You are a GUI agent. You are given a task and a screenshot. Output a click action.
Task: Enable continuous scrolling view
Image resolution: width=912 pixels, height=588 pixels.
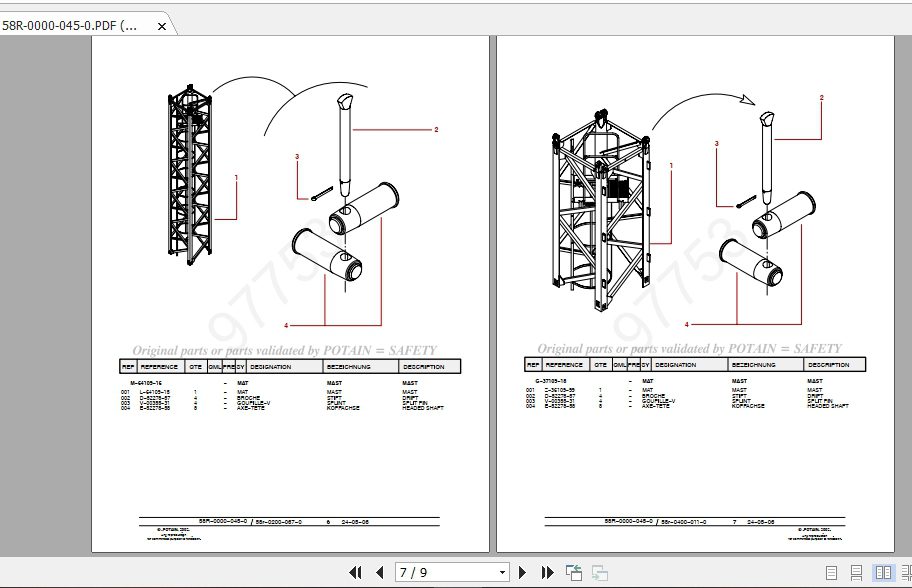pyautogui.click(x=856, y=571)
